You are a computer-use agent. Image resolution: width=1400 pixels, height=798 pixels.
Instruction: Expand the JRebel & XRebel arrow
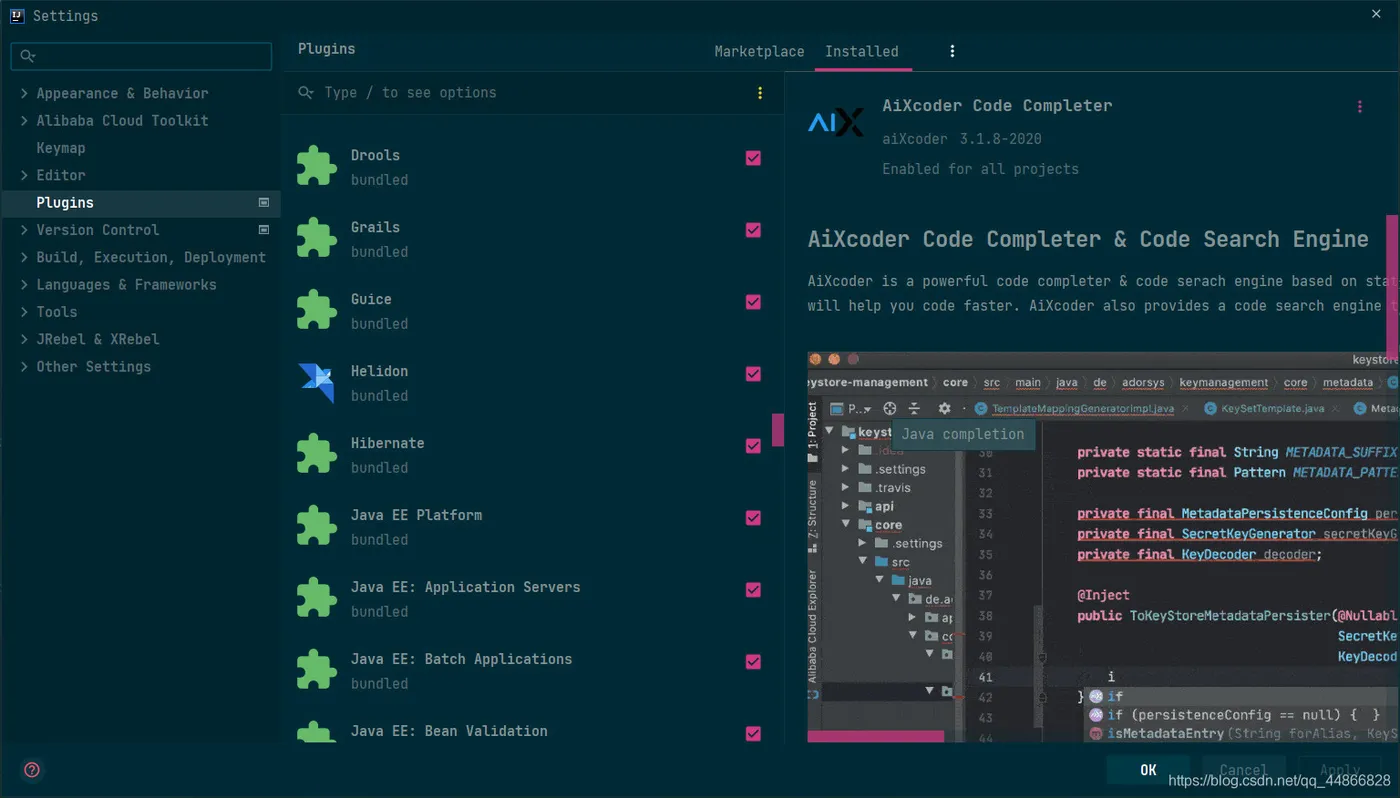(x=24, y=339)
